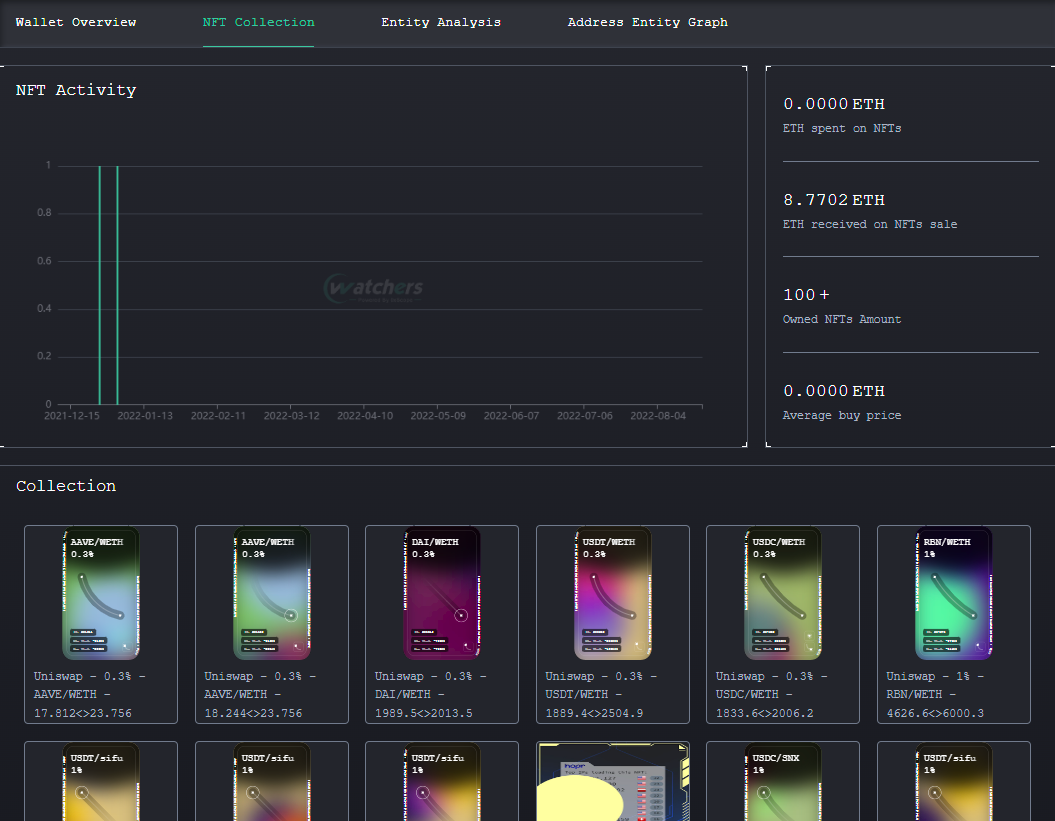Viewport: 1055px width, 821px height.
Task: Click the 100+ owned NFTs value
Action: pyautogui.click(x=806, y=295)
